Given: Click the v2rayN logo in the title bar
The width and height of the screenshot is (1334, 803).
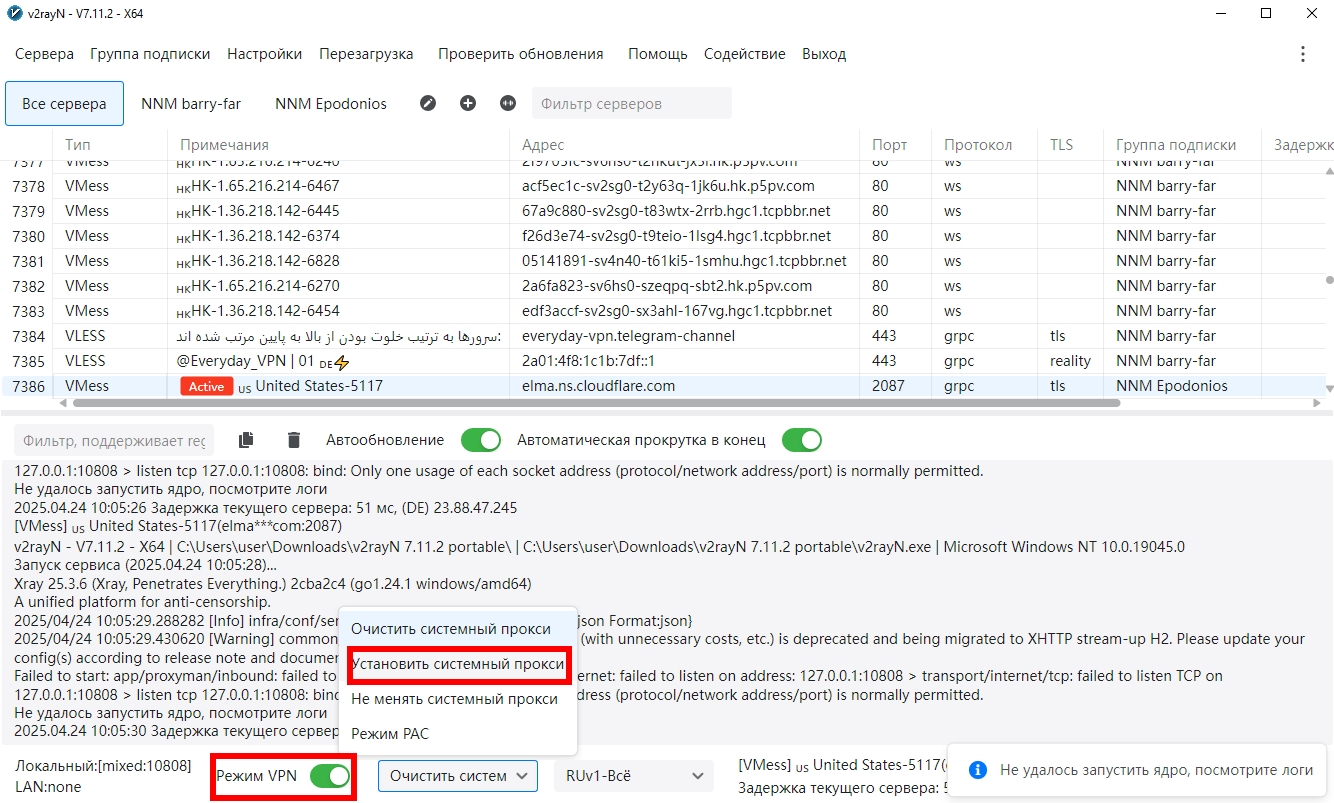Looking at the screenshot, I should (x=14, y=13).
